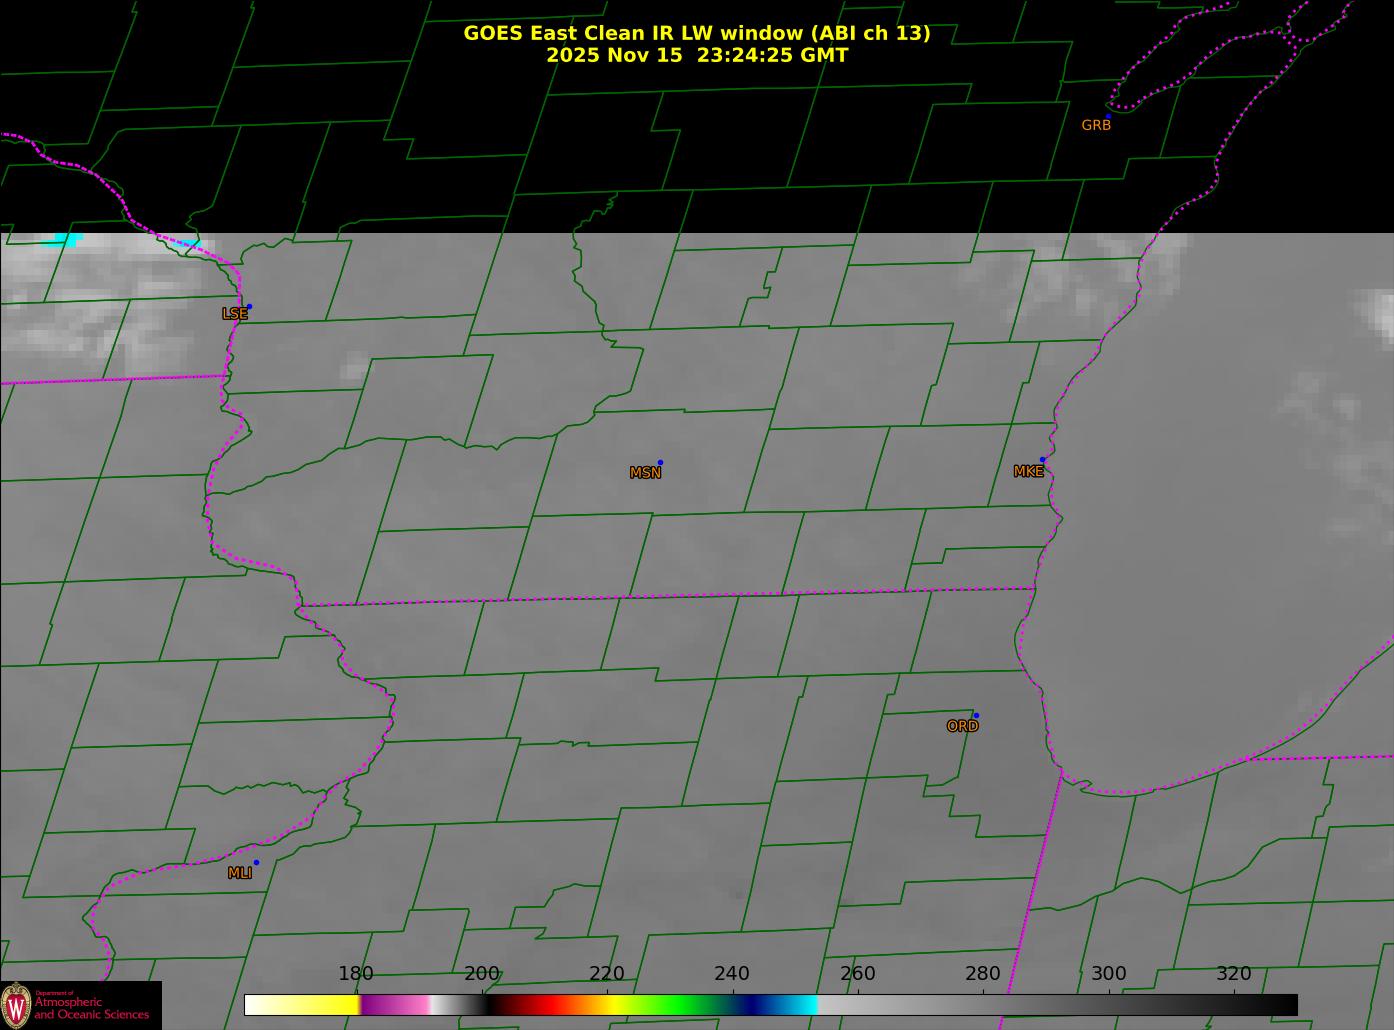Click the 260 colorbar tick label

coord(857,974)
